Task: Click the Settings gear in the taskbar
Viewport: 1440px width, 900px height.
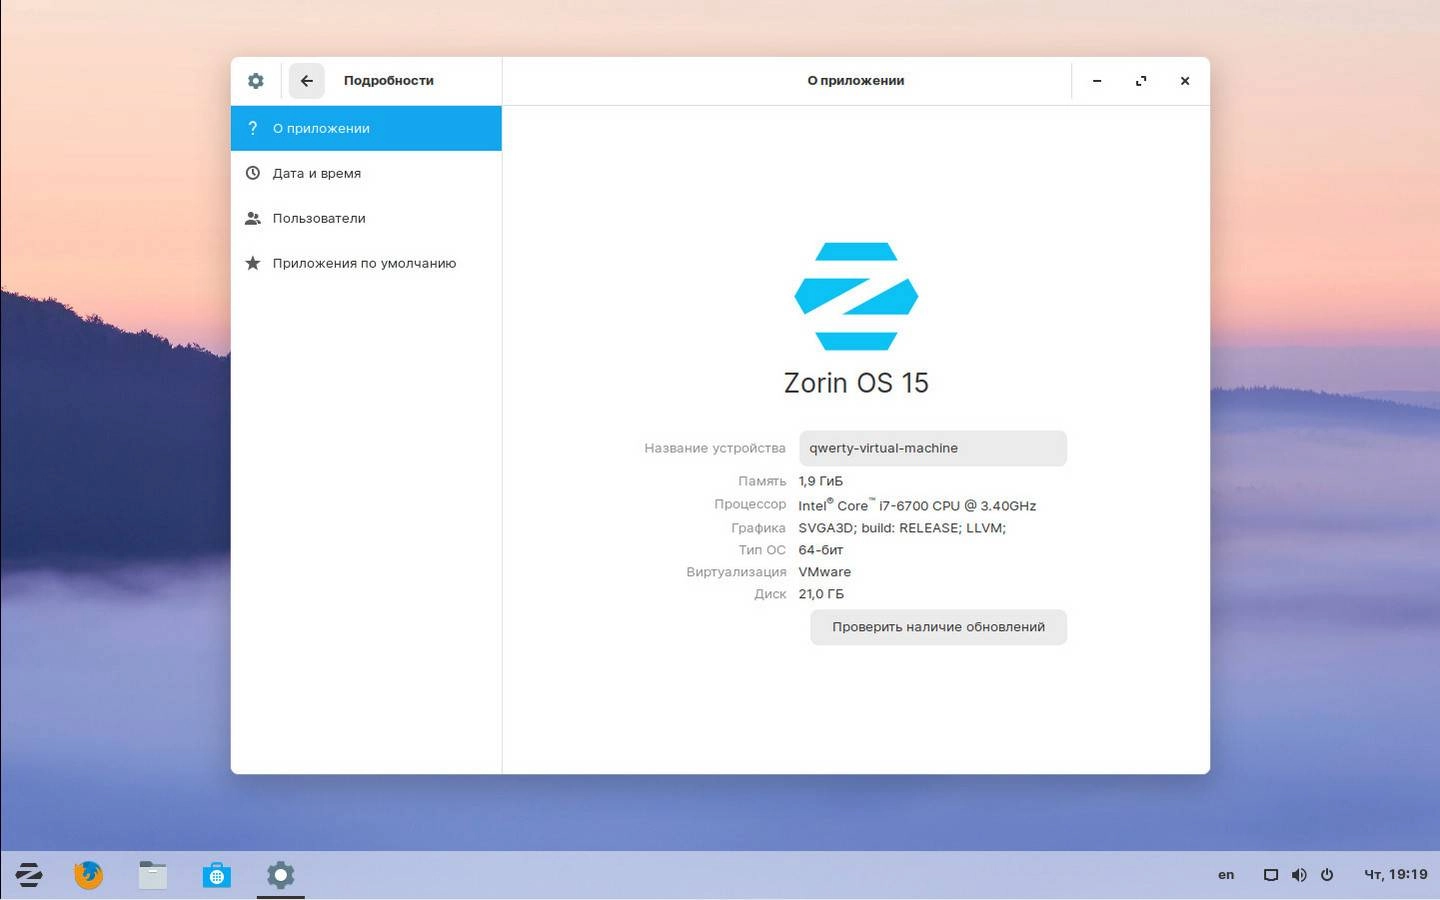Action: (x=280, y=875)
